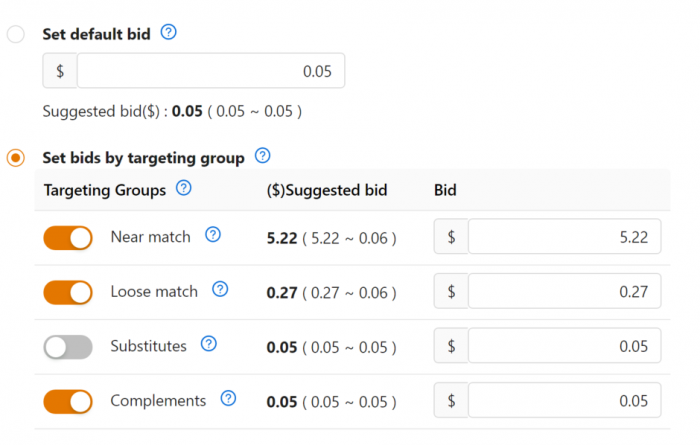Screen dimensions: 700x445
Task: Click Targeting Groups header help icon
Action: point(183,188)
